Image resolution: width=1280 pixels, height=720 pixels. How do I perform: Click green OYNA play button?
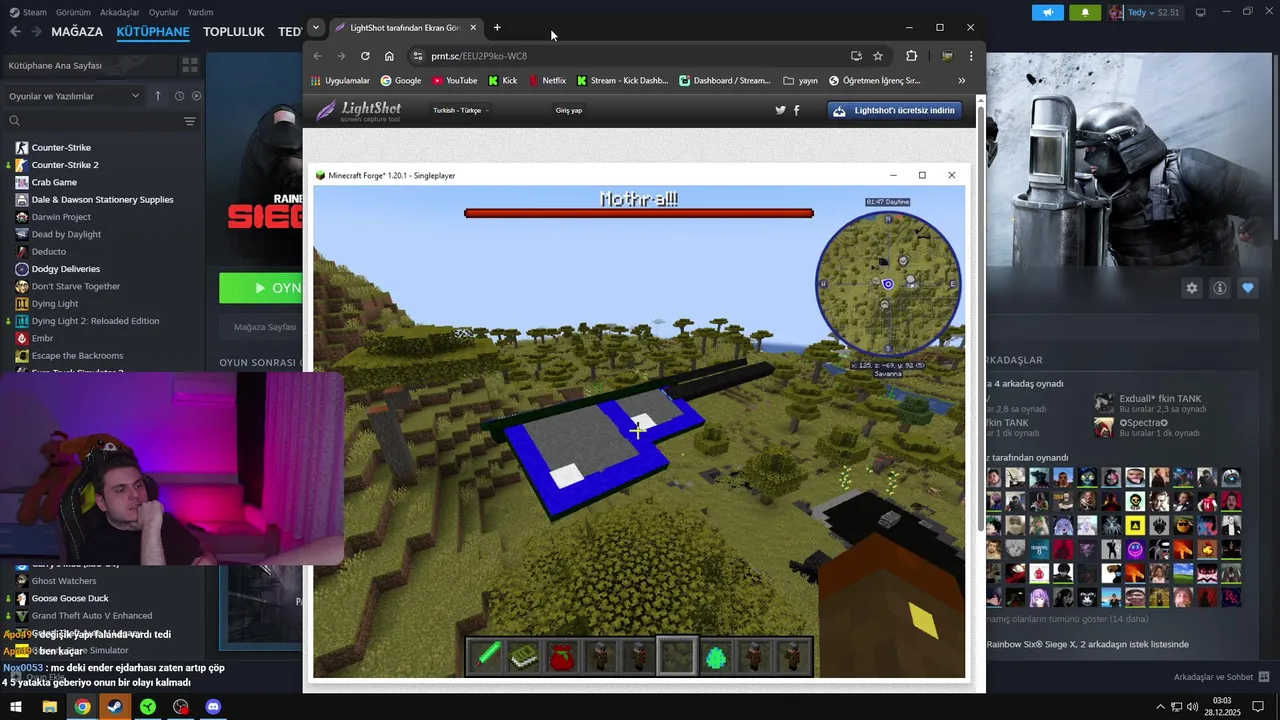point(262,288)
